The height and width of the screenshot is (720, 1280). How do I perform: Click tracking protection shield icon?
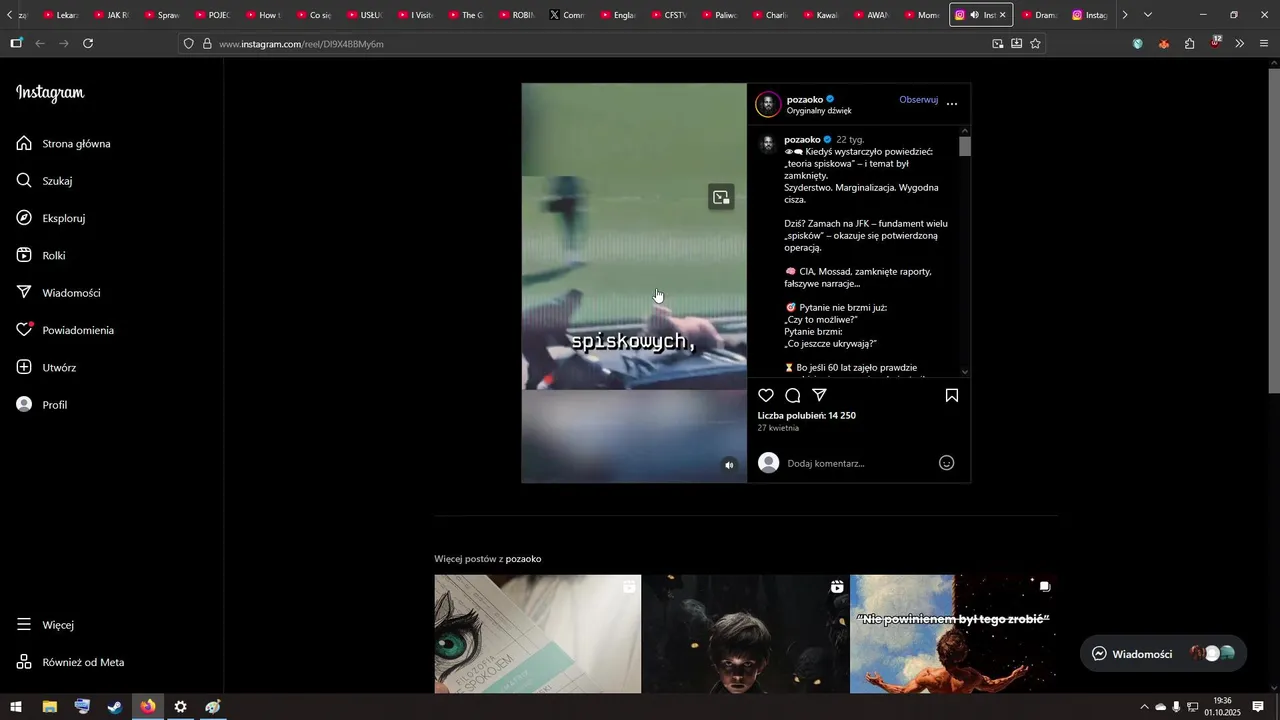[x=188, y=44]
